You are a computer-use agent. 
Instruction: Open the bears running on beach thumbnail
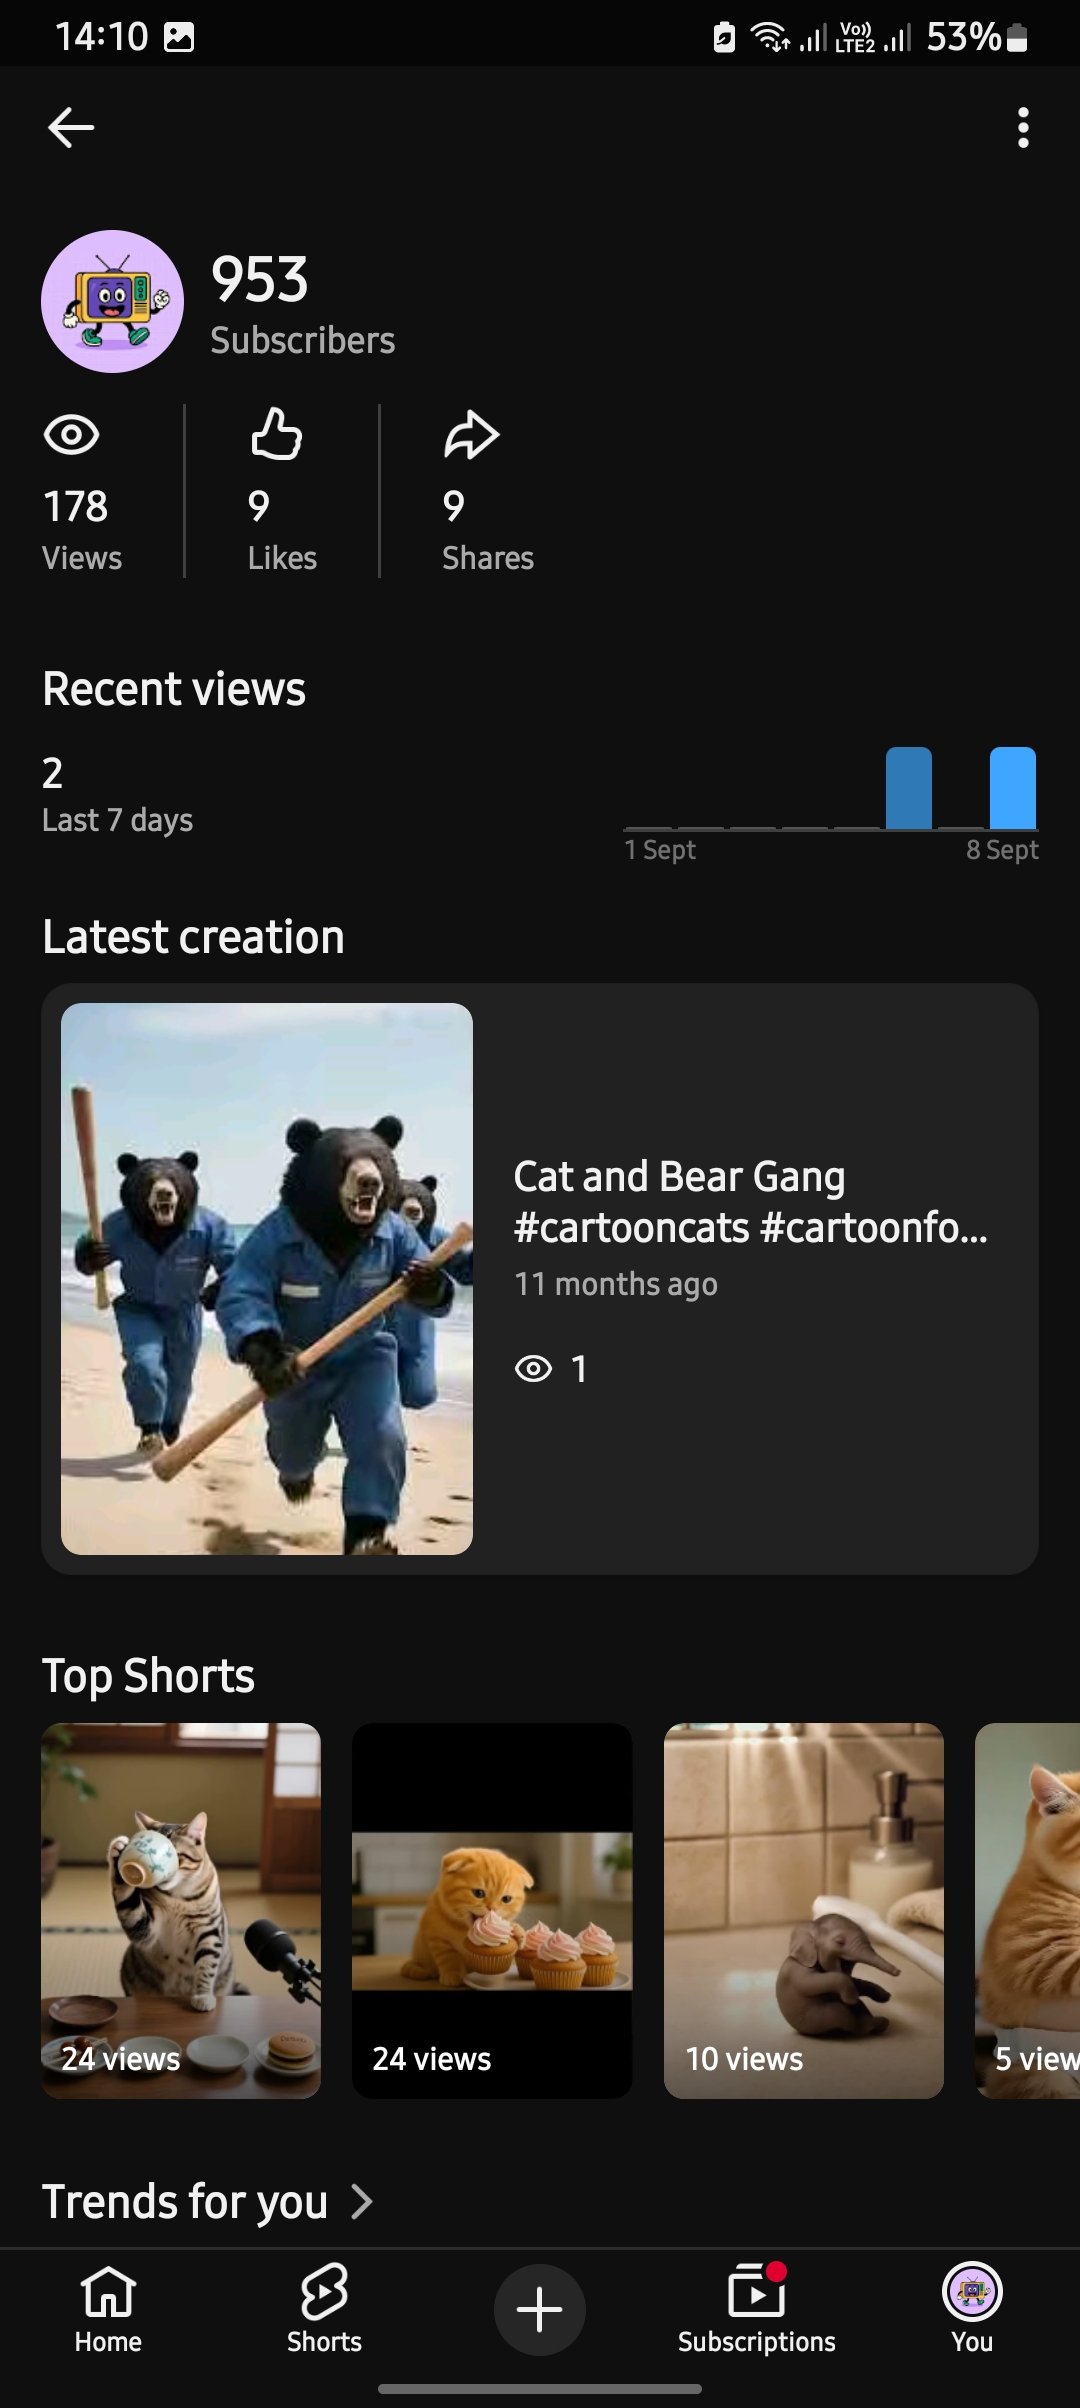(267, 1279)
